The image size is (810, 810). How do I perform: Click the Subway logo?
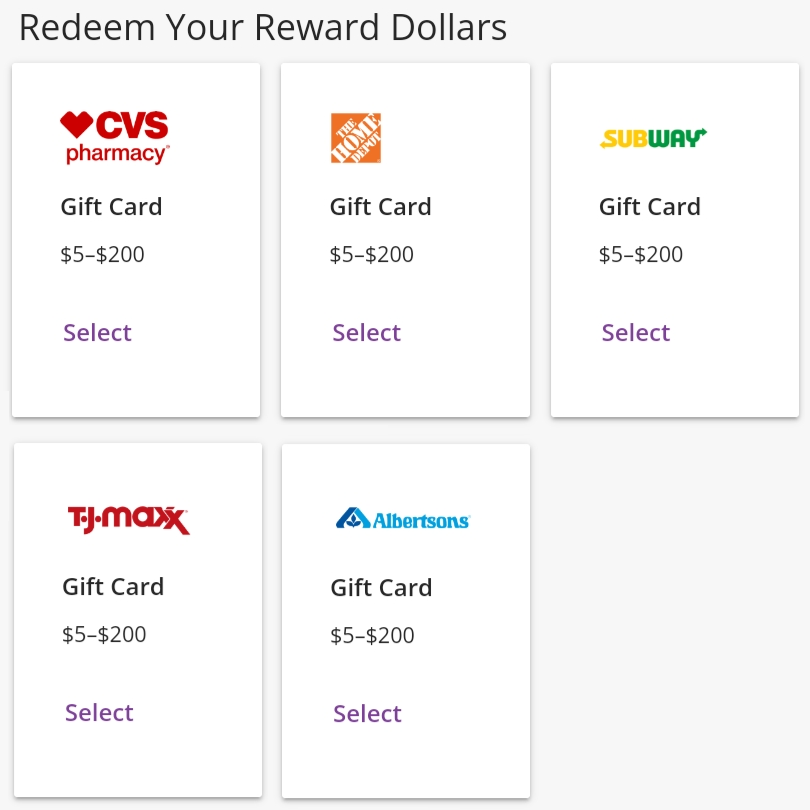653,138
